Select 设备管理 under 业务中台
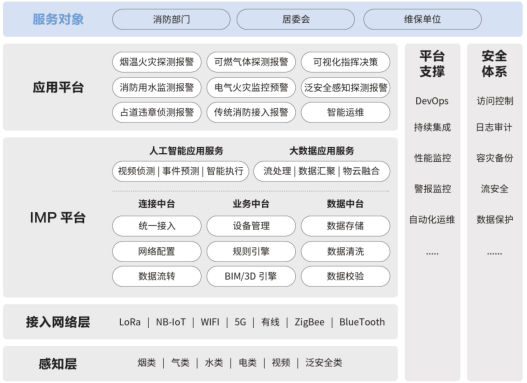The width and height of the screenshot is (527, 383). pyautogui.click(x=251, y=226)
